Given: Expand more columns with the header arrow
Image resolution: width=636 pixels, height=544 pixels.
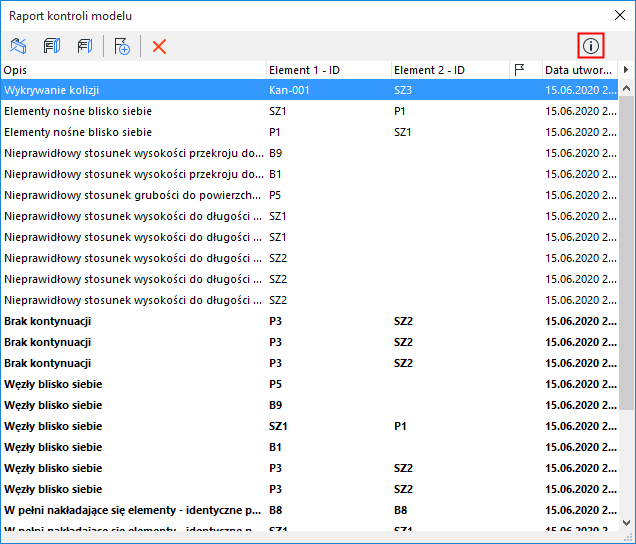Looking at the screenshot, I should [625, 70].
